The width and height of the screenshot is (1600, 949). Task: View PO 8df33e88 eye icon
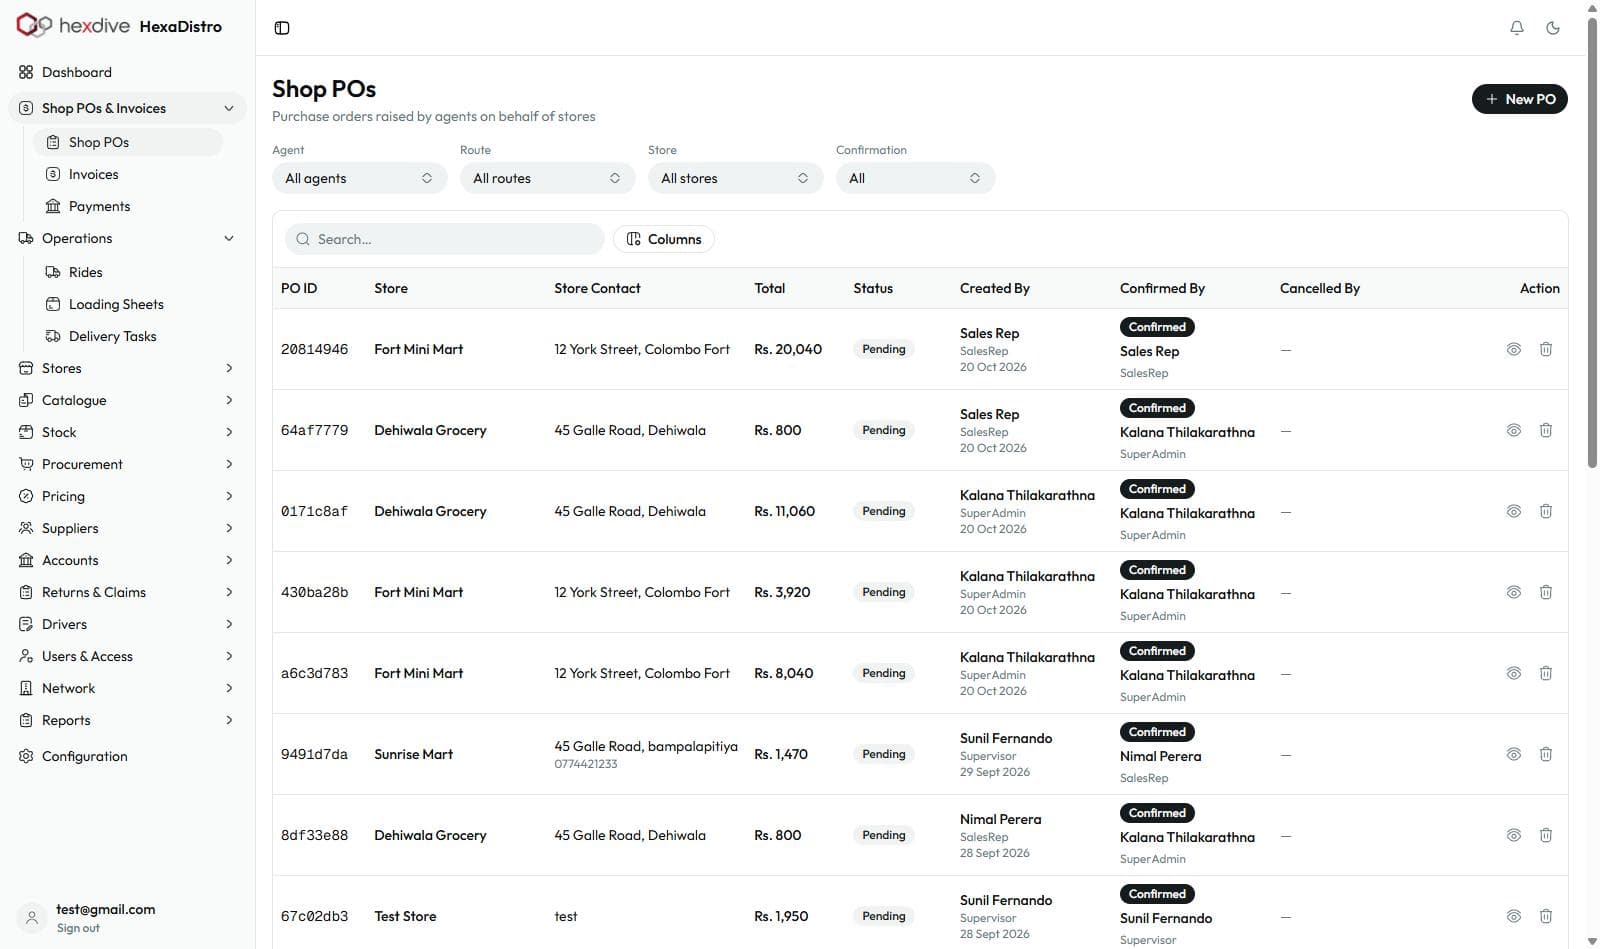coord(1514,835)
